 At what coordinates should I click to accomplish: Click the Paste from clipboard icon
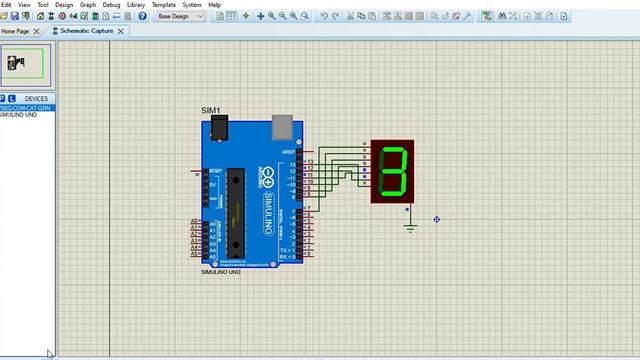372,16
